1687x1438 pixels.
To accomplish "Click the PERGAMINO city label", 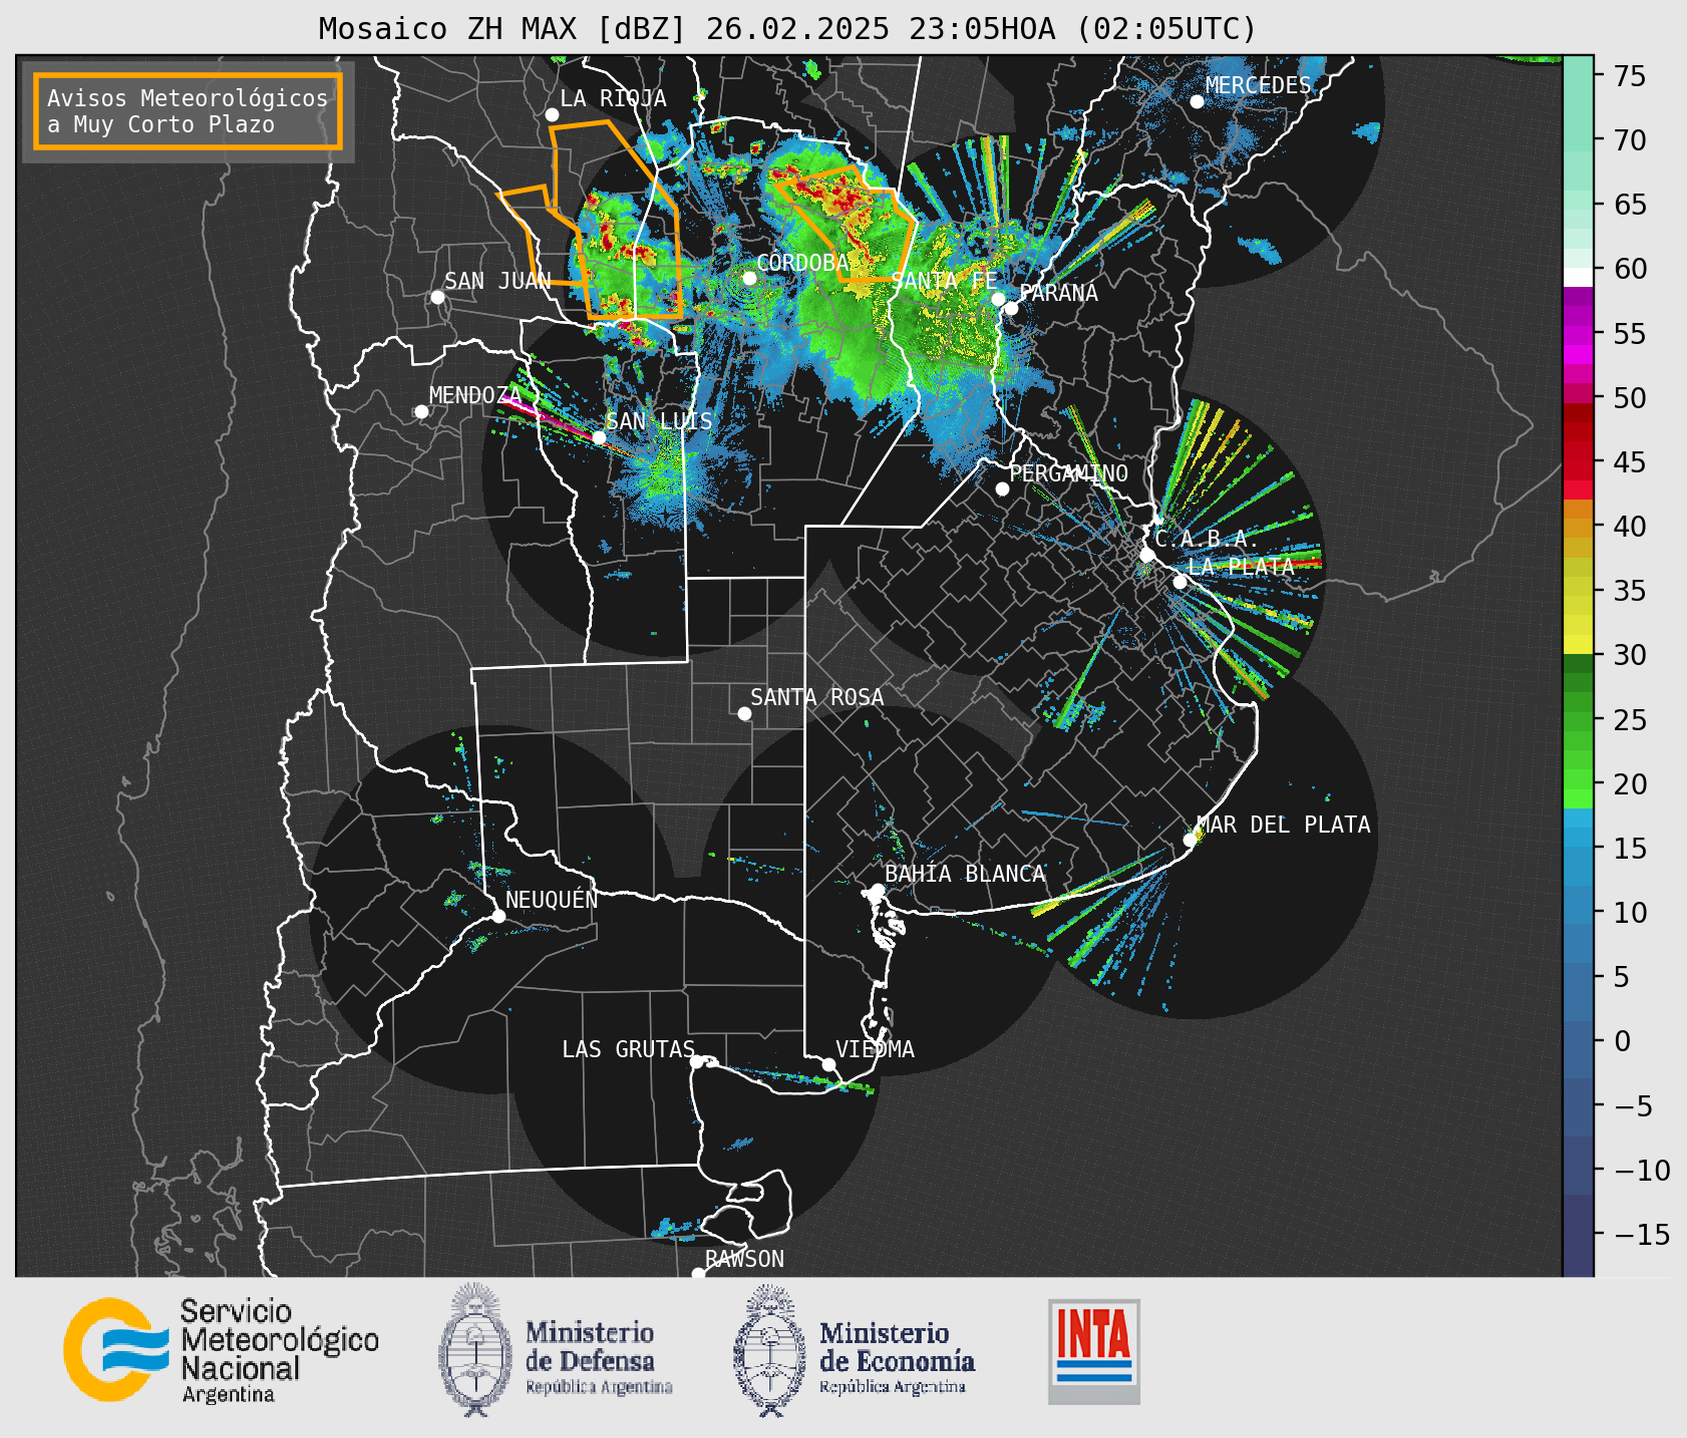I will 1069,473.
